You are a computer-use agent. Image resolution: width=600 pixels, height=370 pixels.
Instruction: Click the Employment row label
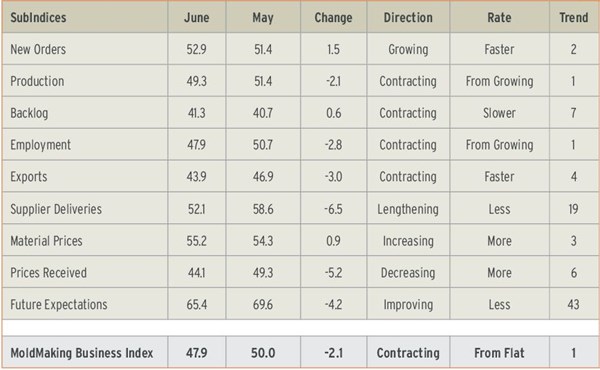(x=41, y=145)
